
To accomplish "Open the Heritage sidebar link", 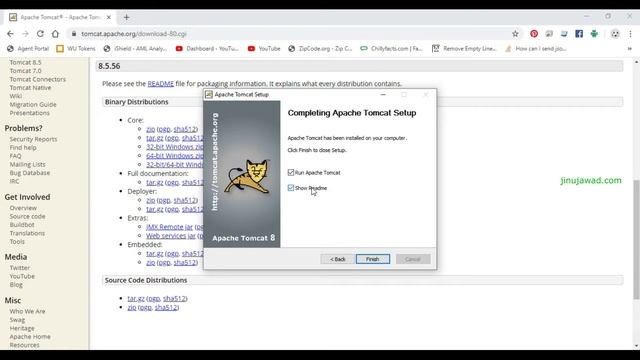I will pyautogui.click(x=22, y=328).
